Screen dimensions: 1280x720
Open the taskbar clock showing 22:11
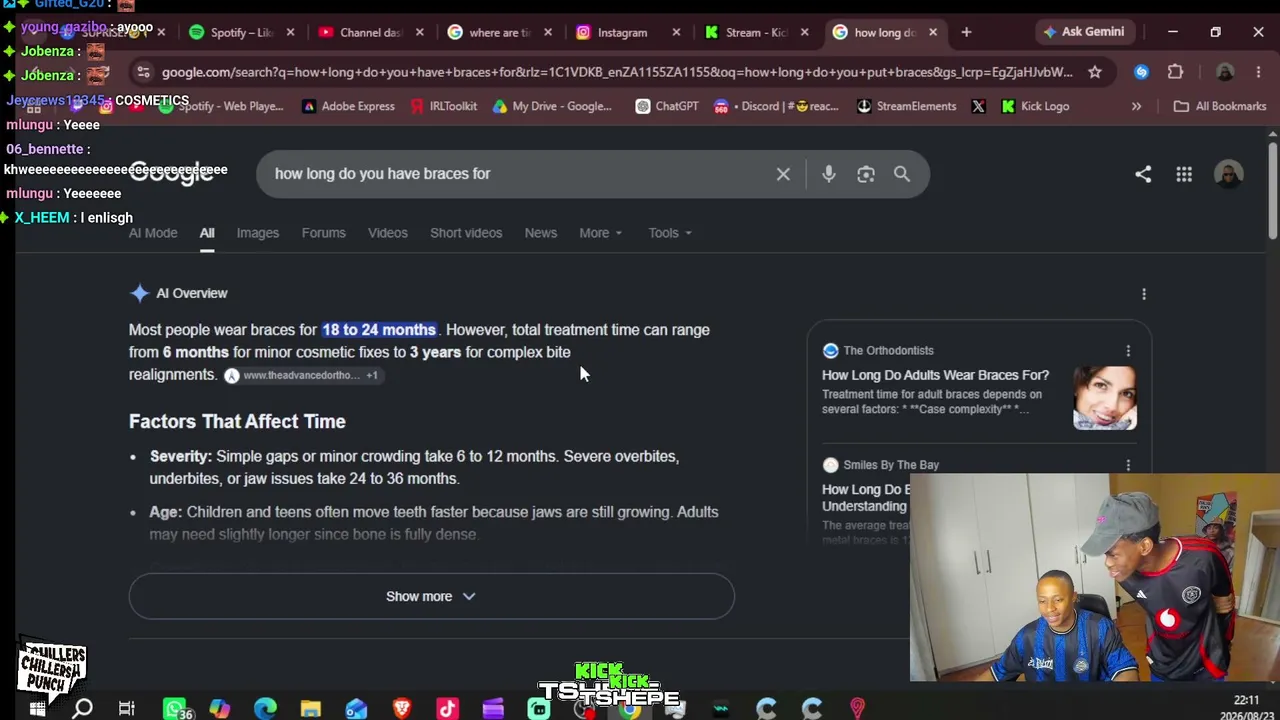tap(1246, 708)
